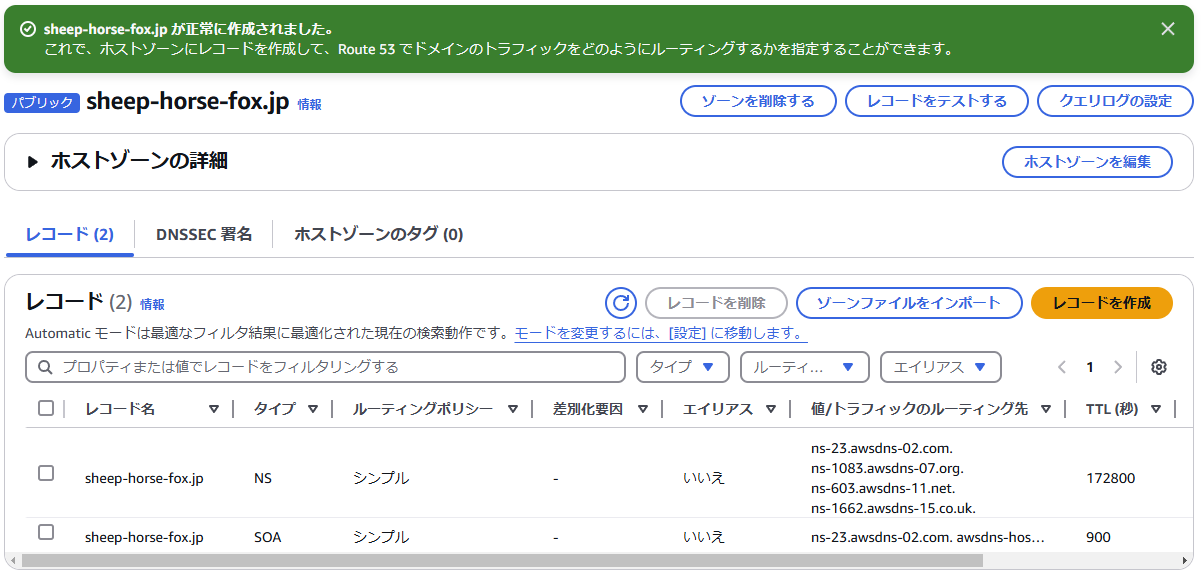Sort by 値/トラフィックのルーティング先 column arrow
The height and width of the screenshot is (575, 1201).
1046,409
